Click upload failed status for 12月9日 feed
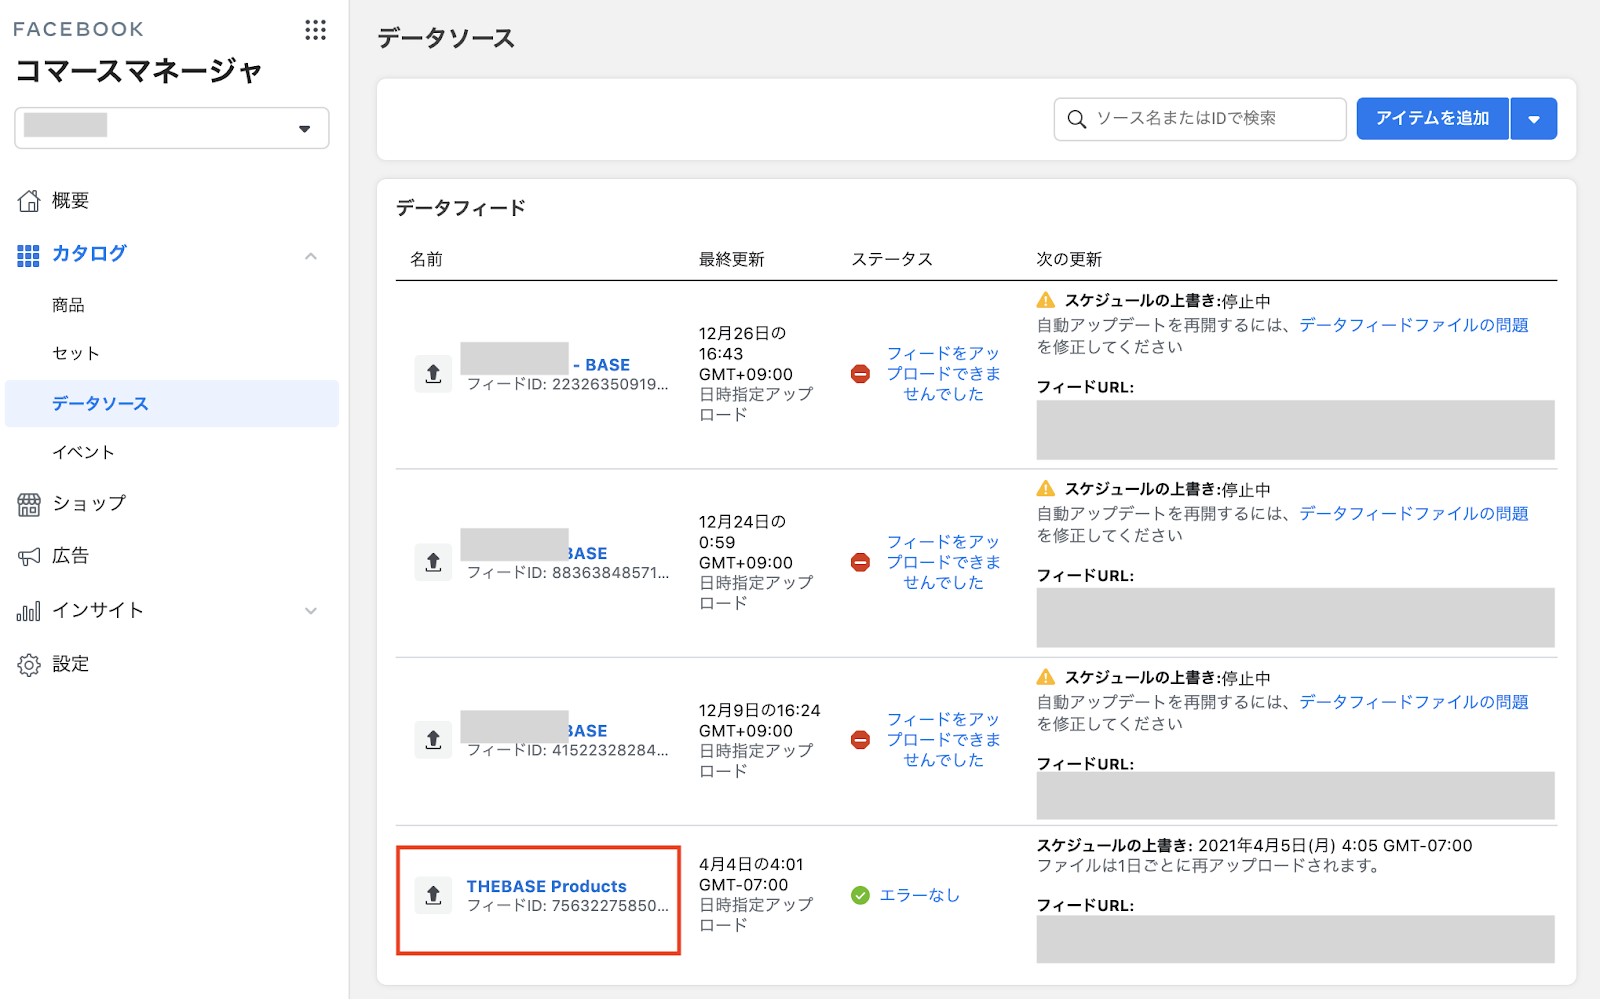Image resolution: width=1600 pixels, height=999 pixels. 943,740
